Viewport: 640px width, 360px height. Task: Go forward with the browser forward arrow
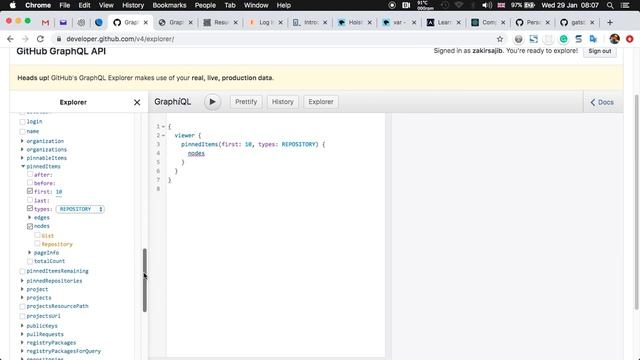coord(25,39)
